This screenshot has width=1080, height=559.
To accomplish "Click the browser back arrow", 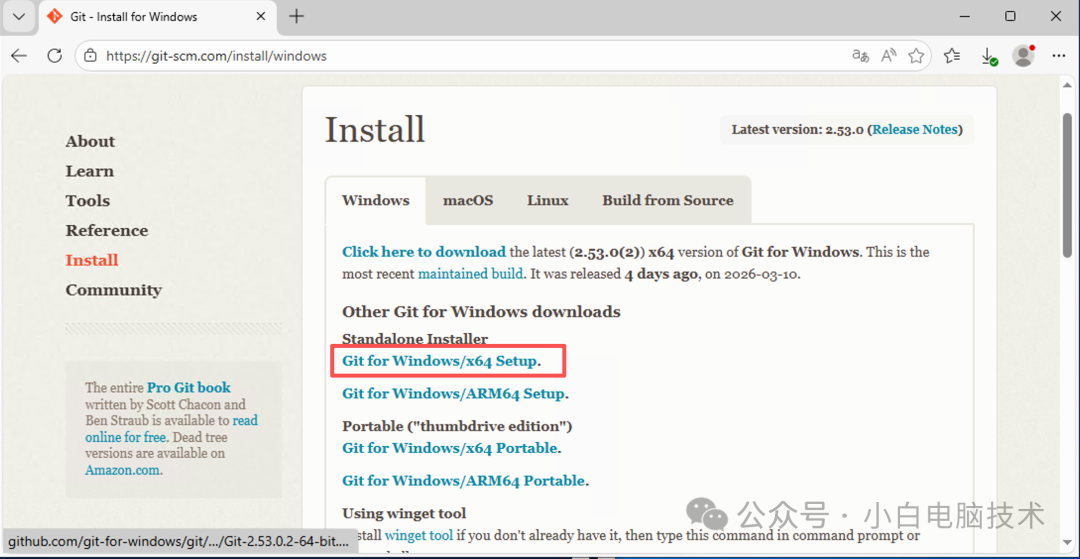I will click(x=19, y=56).
